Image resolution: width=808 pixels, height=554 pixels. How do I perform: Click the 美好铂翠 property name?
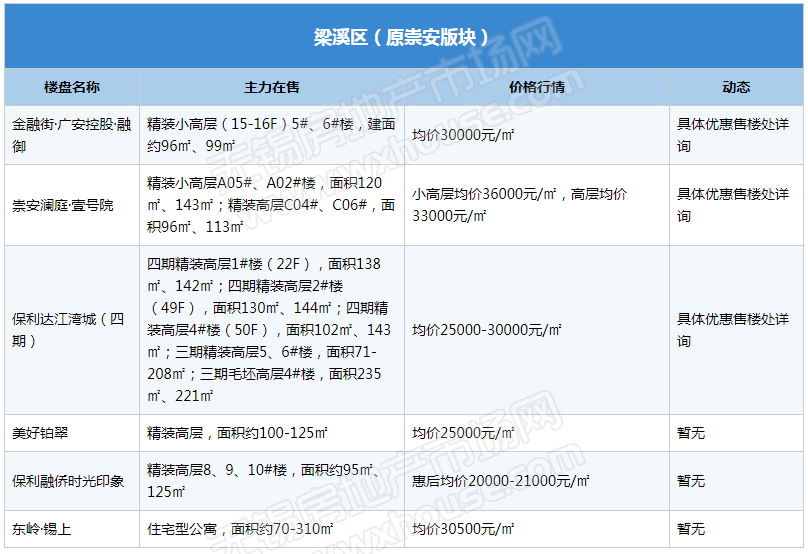point(41,433)
